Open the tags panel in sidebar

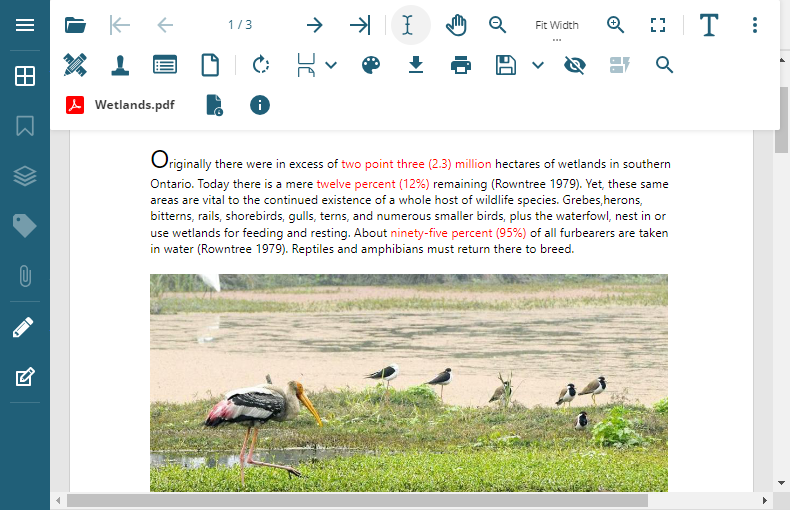pos(25,226)
